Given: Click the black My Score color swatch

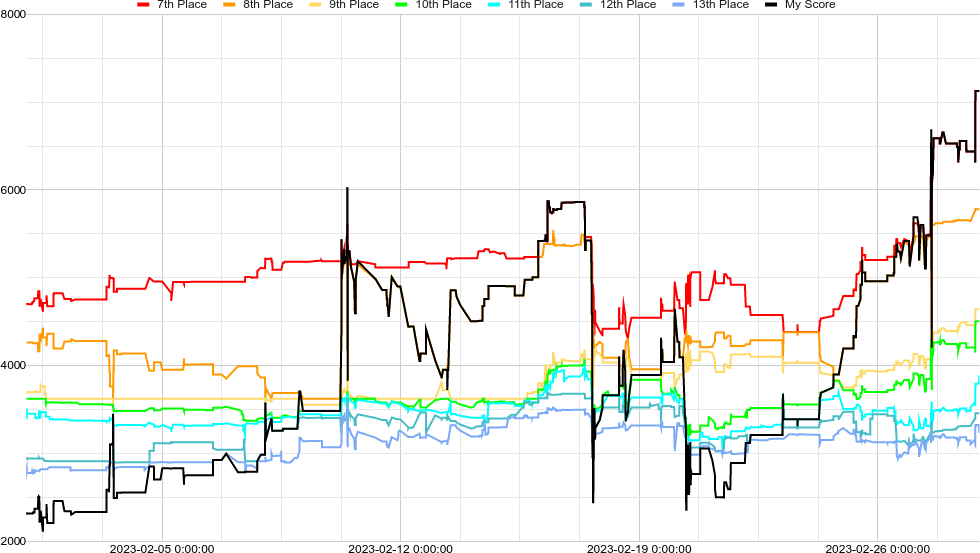Looking at the screenshot, I should pos(771,4).
